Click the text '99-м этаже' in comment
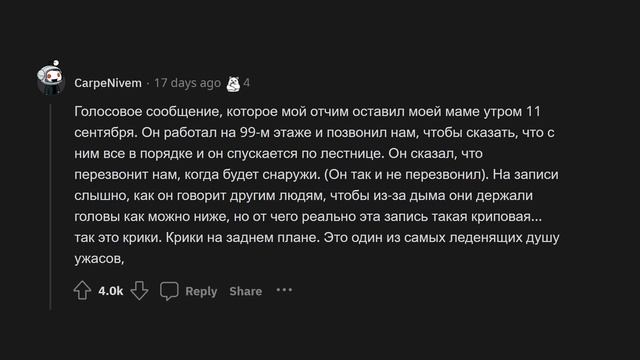 pyautogui.click(x=275, y=133)
